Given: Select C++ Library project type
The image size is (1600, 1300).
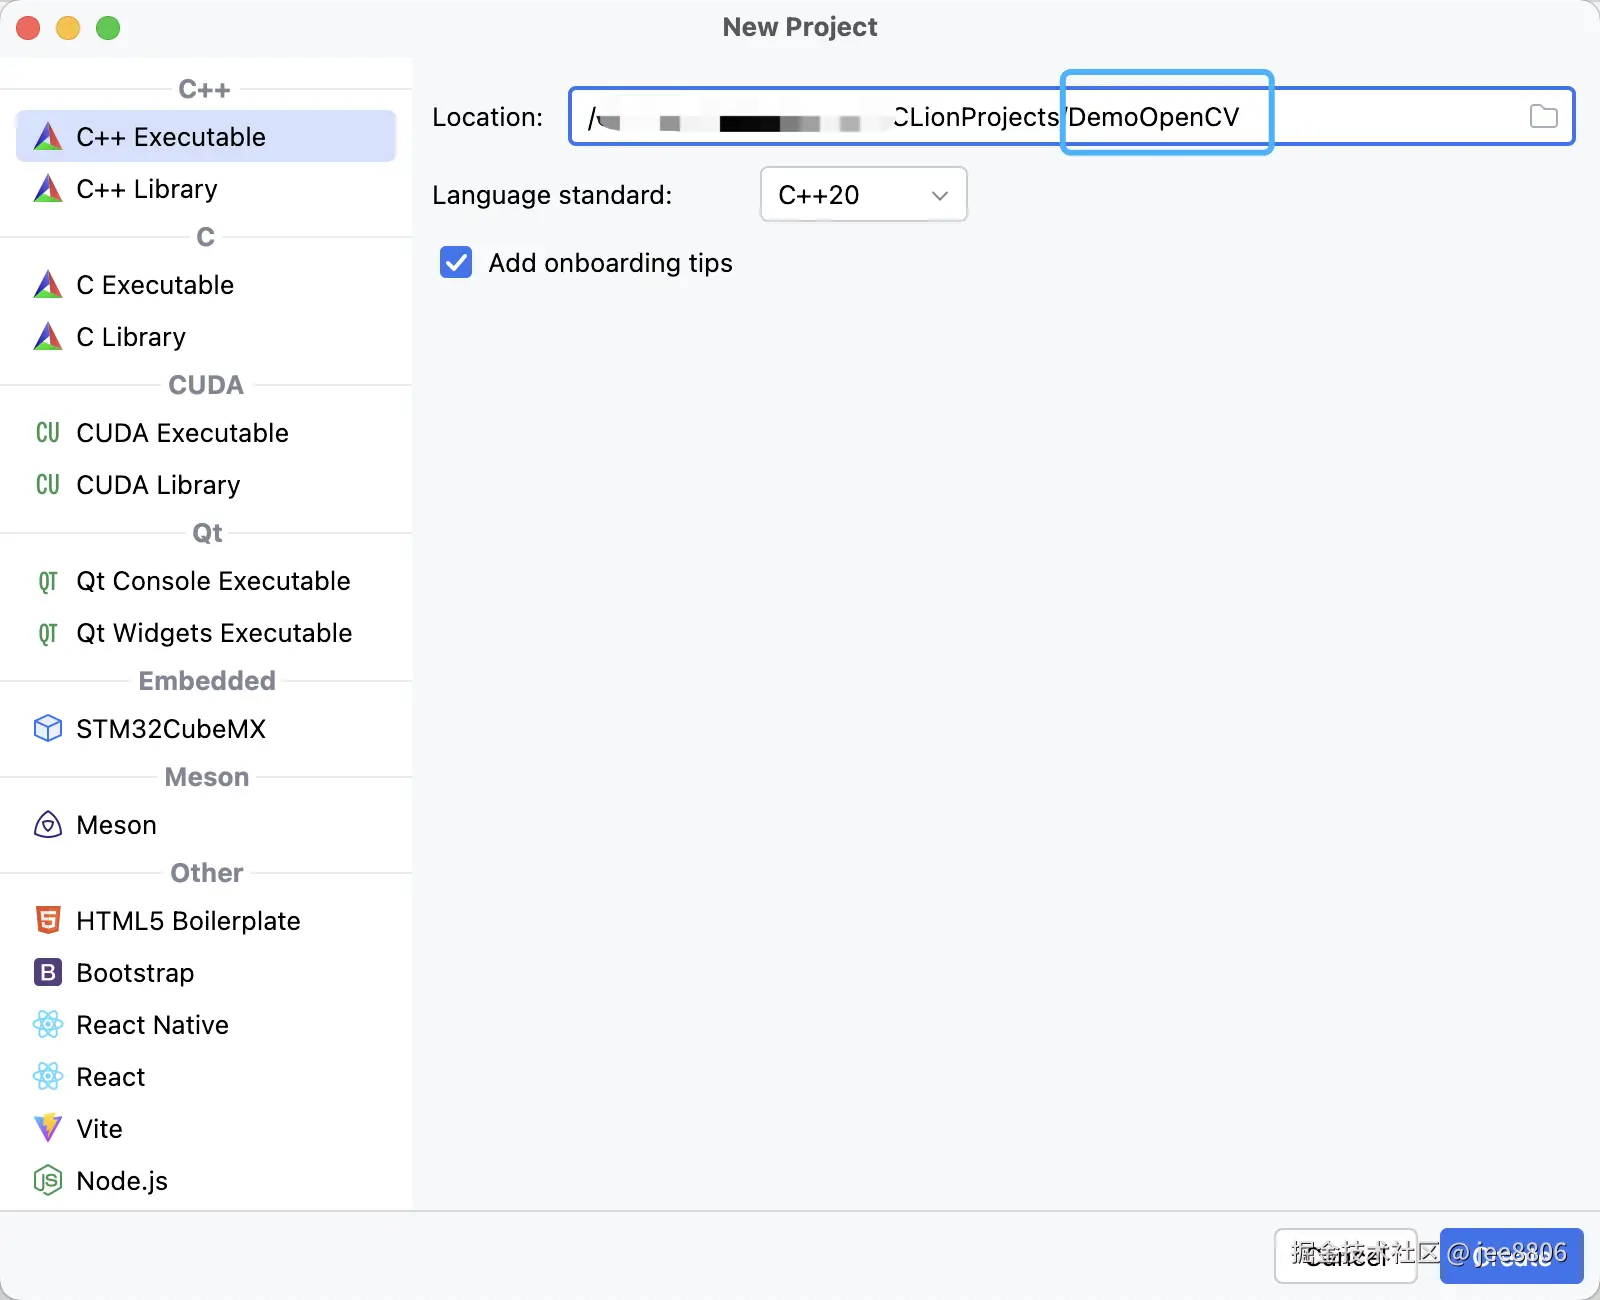Looking at the screenshot, I should [x=146, y=189].
